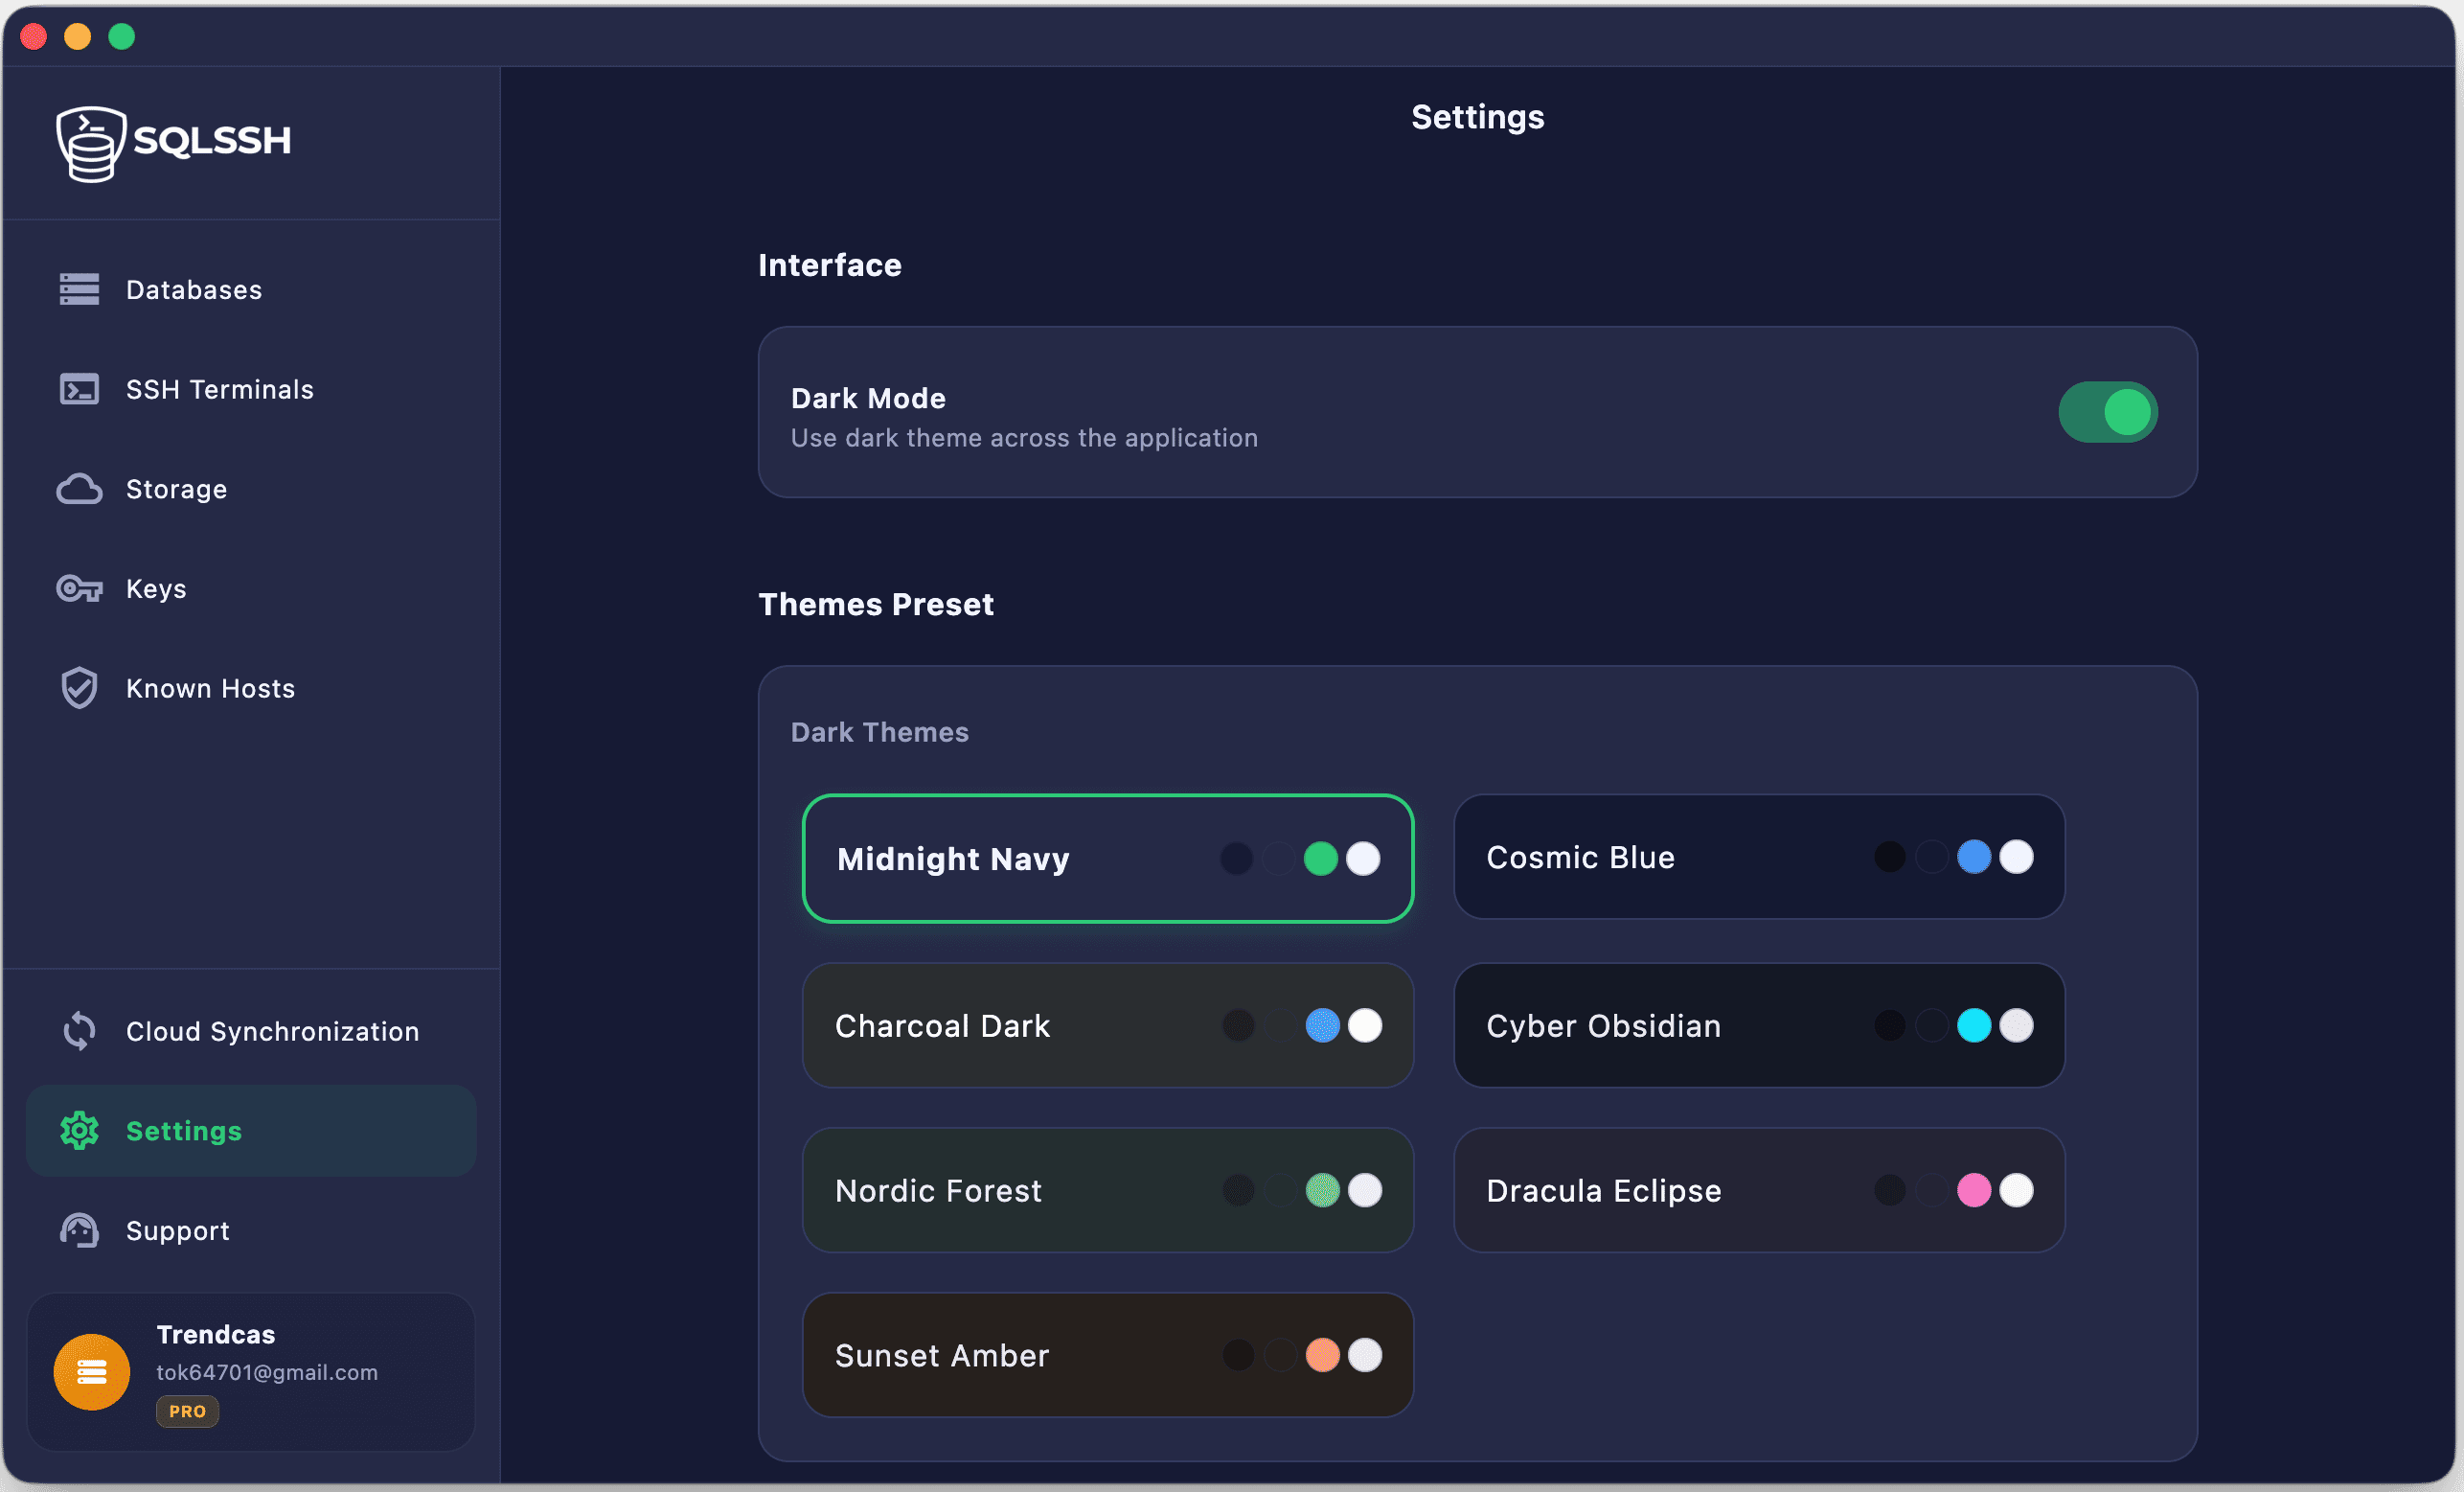Select the Cosmic Blue theme
The image size is (2464, 1492).
pyautogui.click(x=1759, y=857)
